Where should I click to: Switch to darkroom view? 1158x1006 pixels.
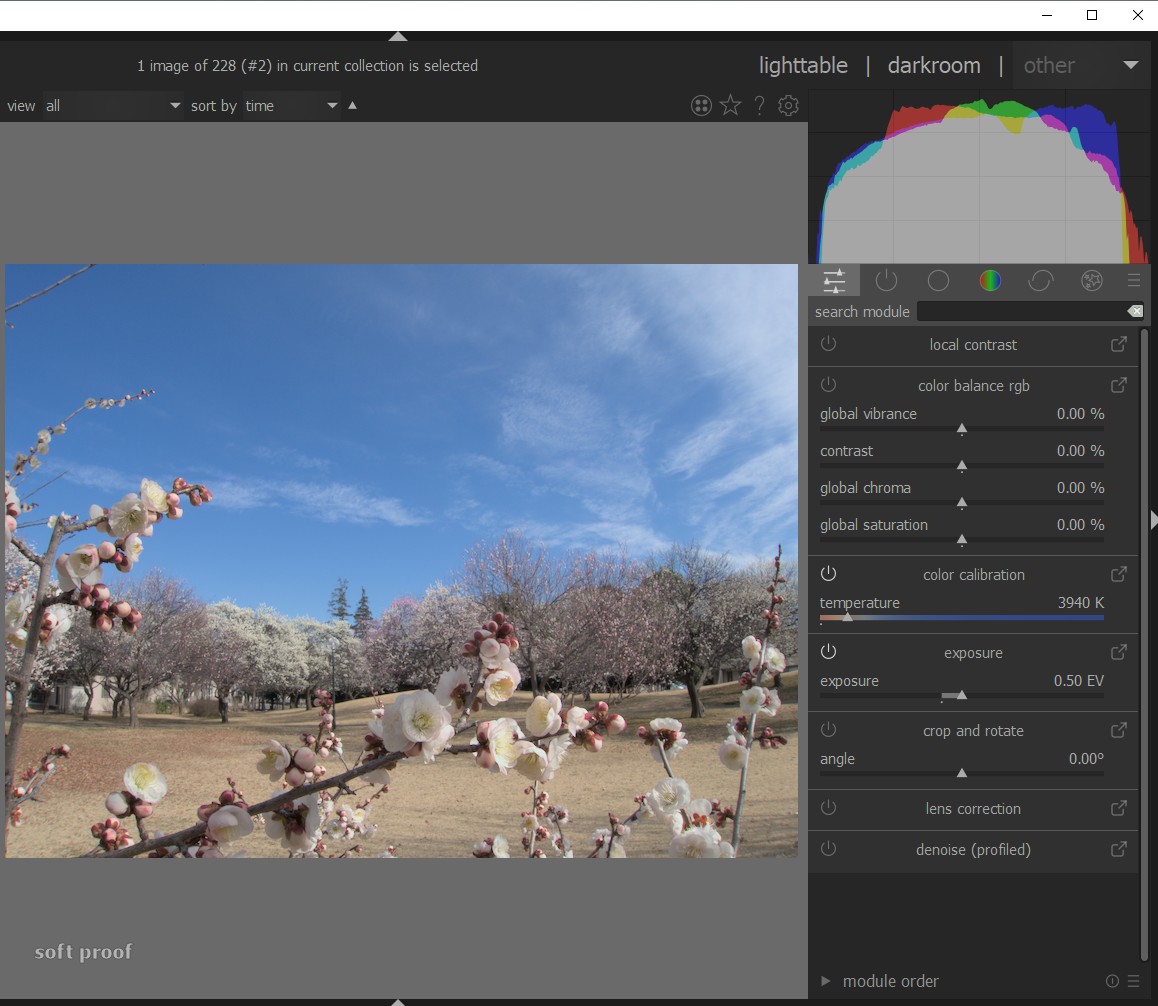(933, 66)
